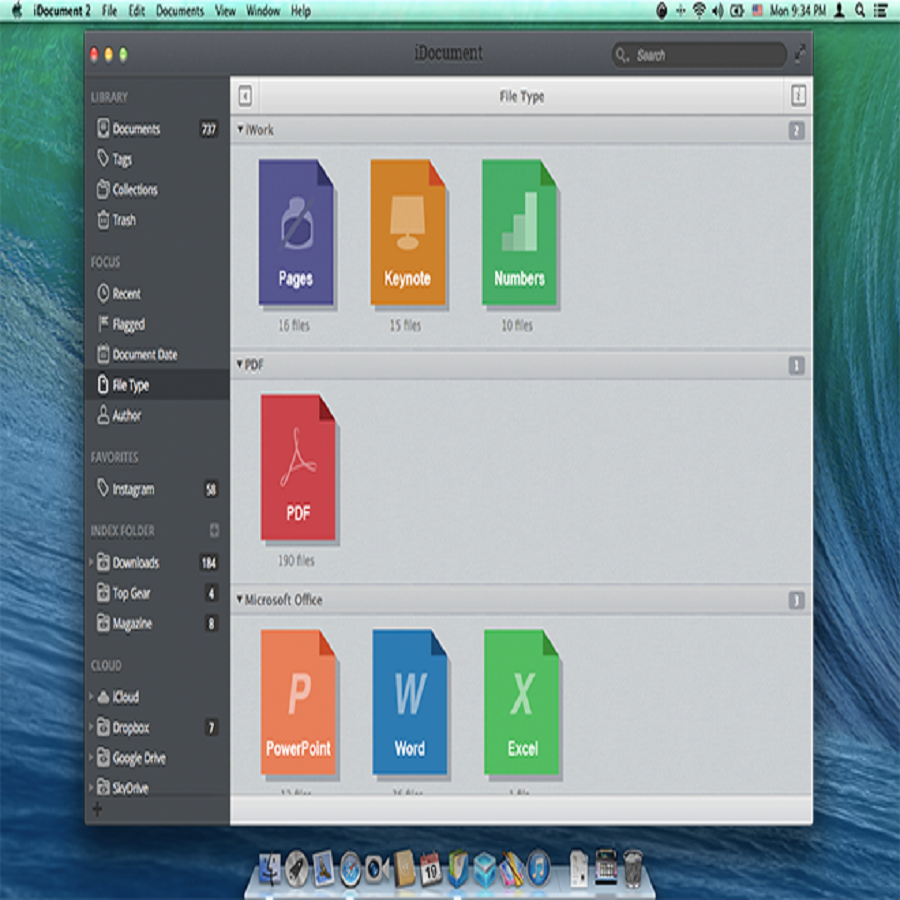Open the PowerPoint file type icon
900x900 pixels.
pos(298,703)
